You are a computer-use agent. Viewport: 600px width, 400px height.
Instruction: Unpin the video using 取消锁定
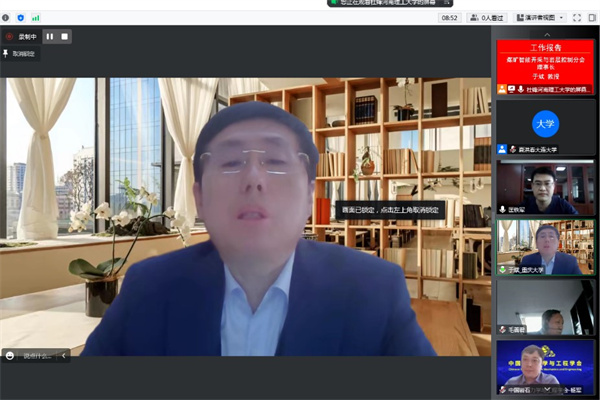[22, 54]
